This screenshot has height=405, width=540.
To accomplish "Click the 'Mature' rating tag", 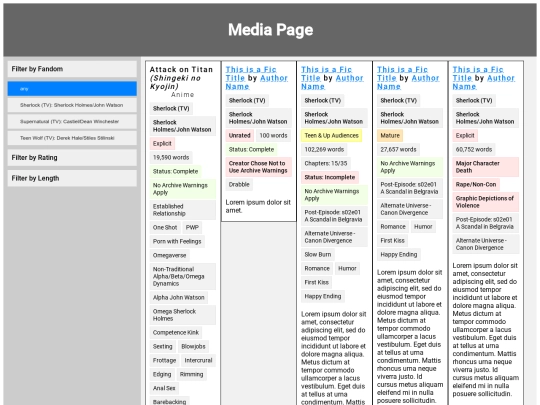I will (390, 135).
